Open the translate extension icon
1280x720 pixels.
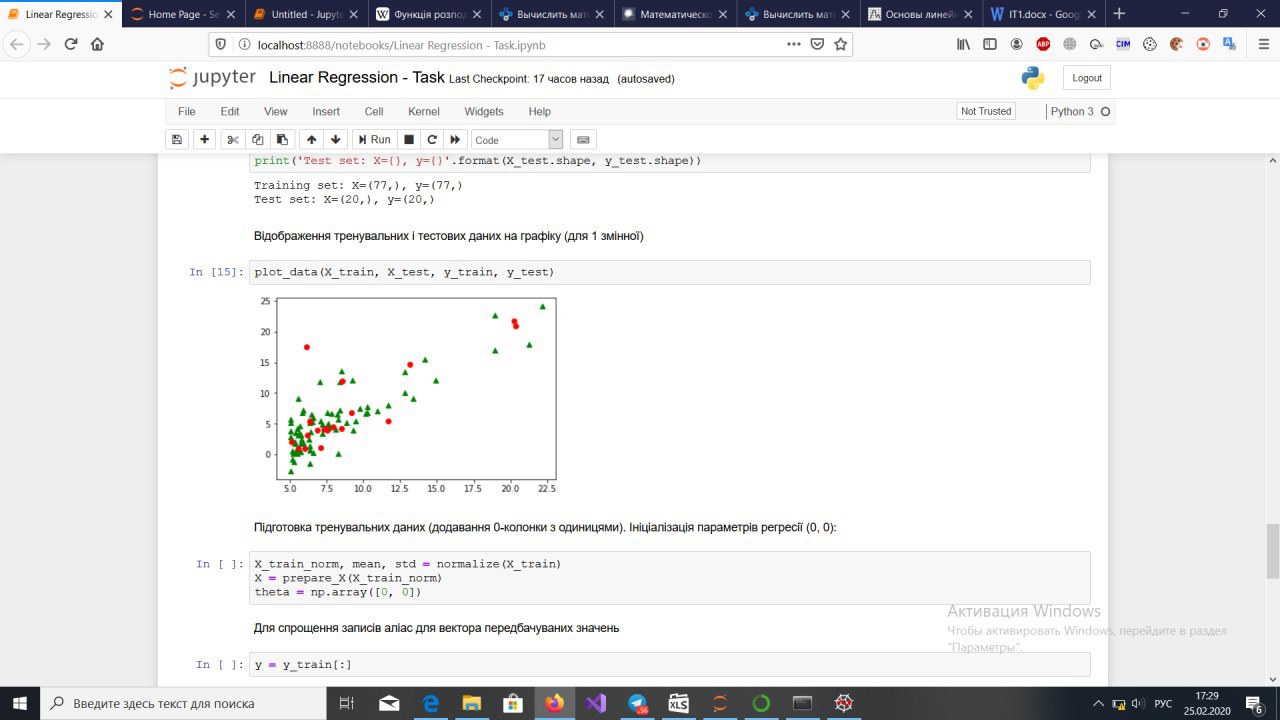[1229, 44]
